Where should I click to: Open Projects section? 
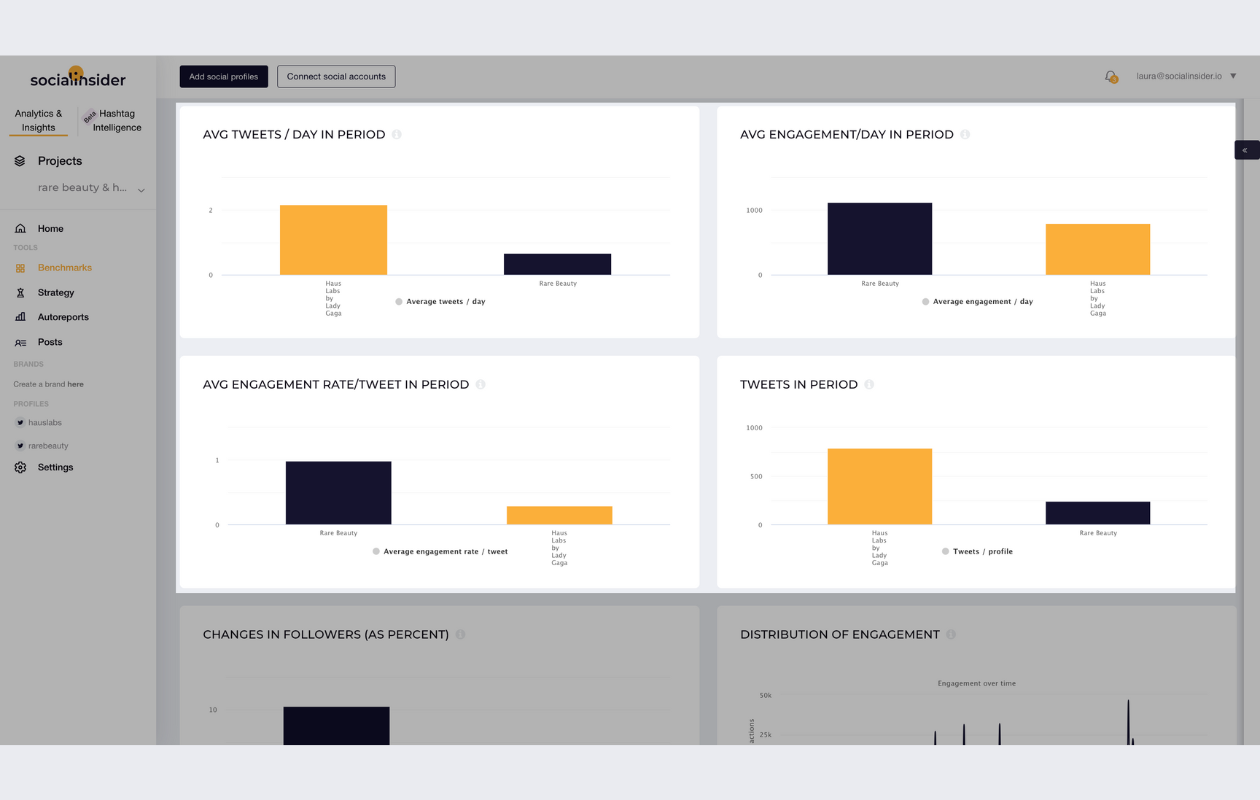point(60,161)
